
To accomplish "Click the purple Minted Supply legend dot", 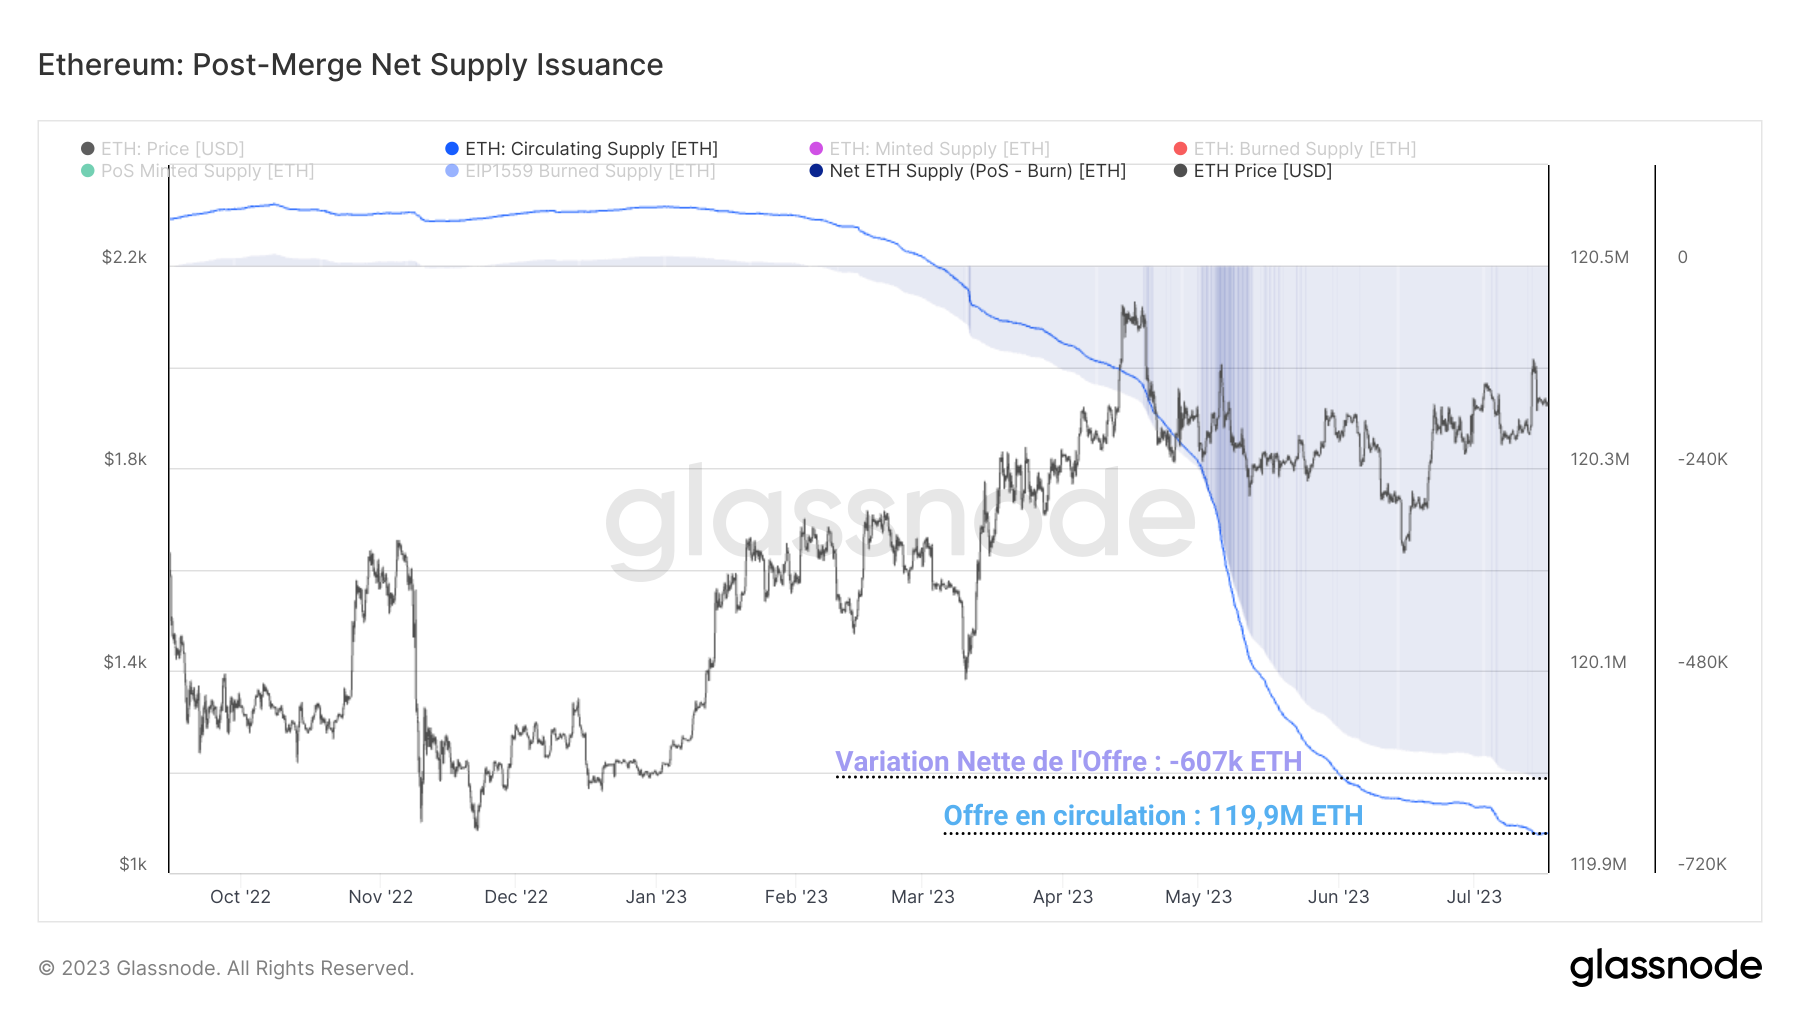I will [x=816, y=149].
